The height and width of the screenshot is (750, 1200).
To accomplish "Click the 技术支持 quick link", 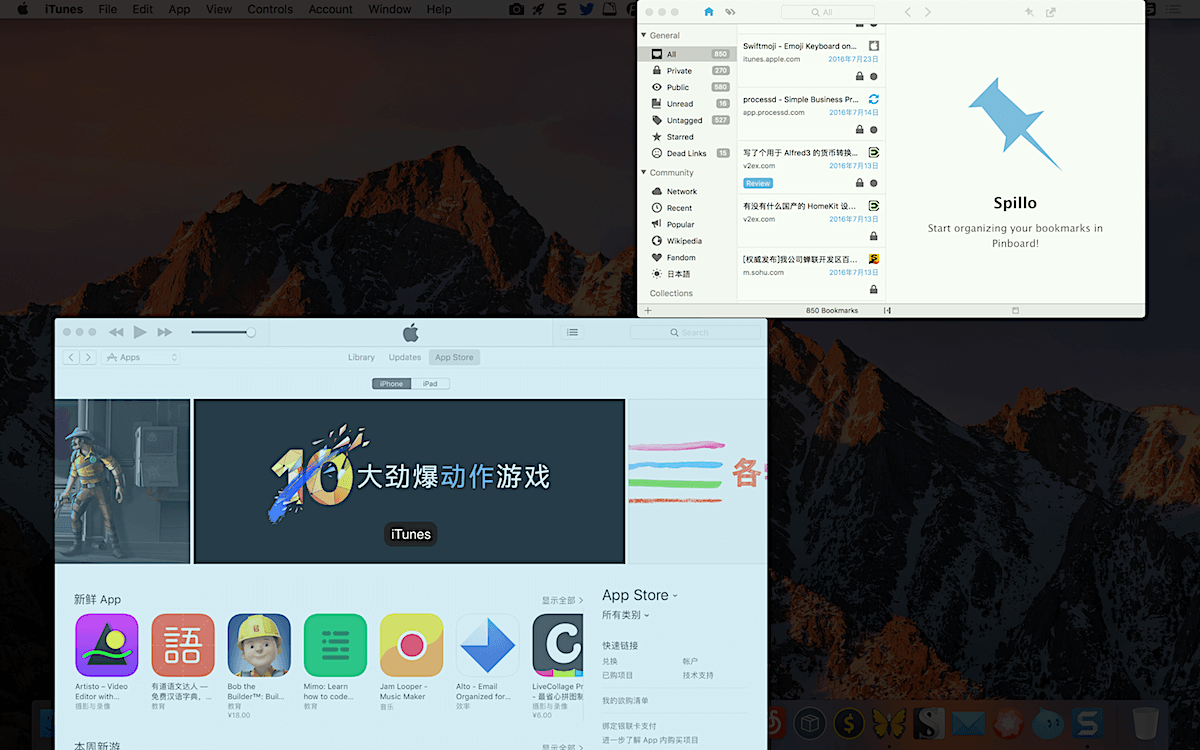I will click(x=698, y=675).
